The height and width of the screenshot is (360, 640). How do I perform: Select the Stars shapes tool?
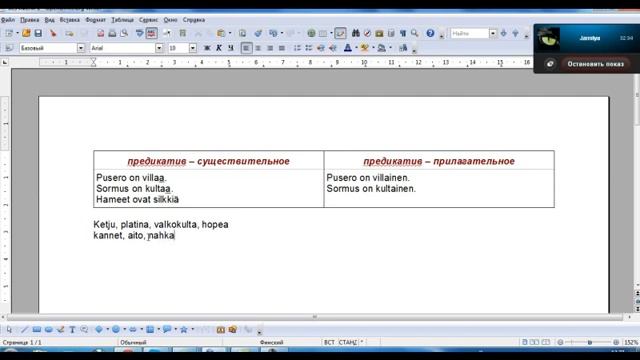[184, 330]
